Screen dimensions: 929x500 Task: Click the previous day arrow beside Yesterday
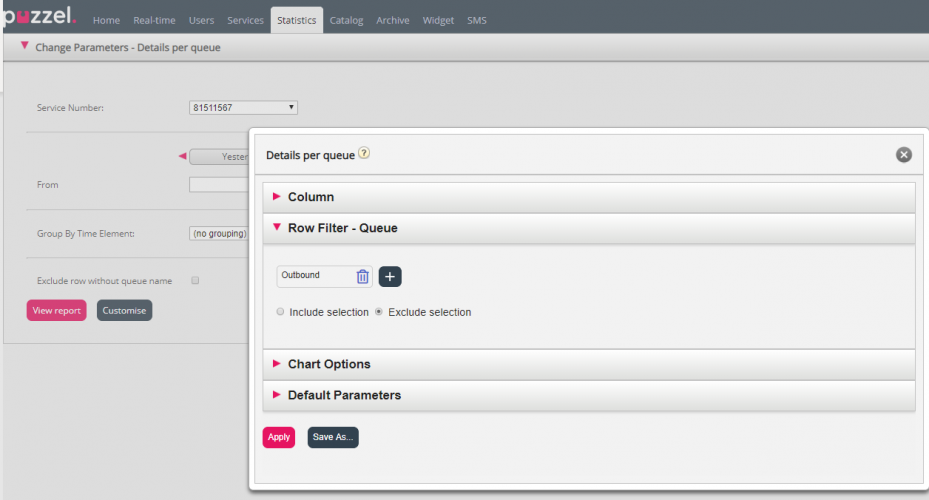pos(182,156)
